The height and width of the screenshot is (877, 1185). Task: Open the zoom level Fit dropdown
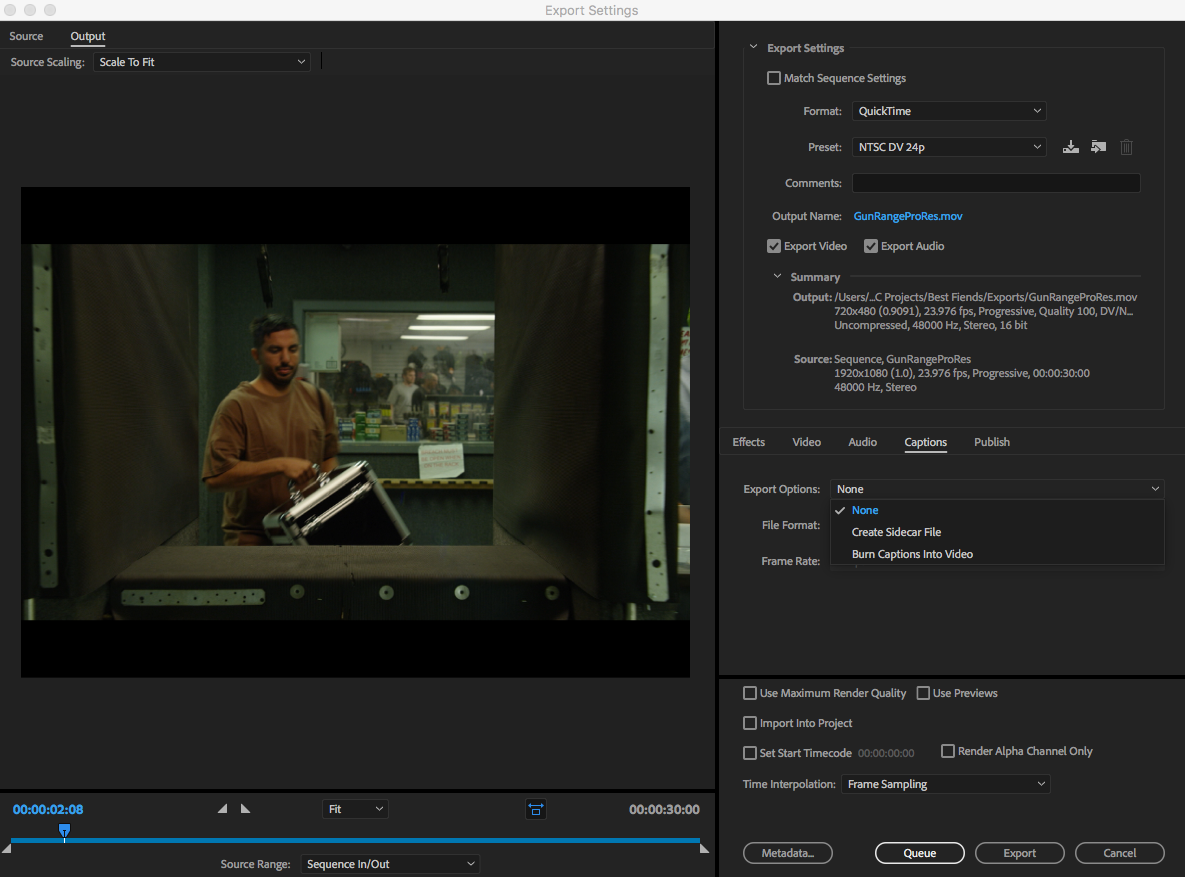click(x=355, y=809)
